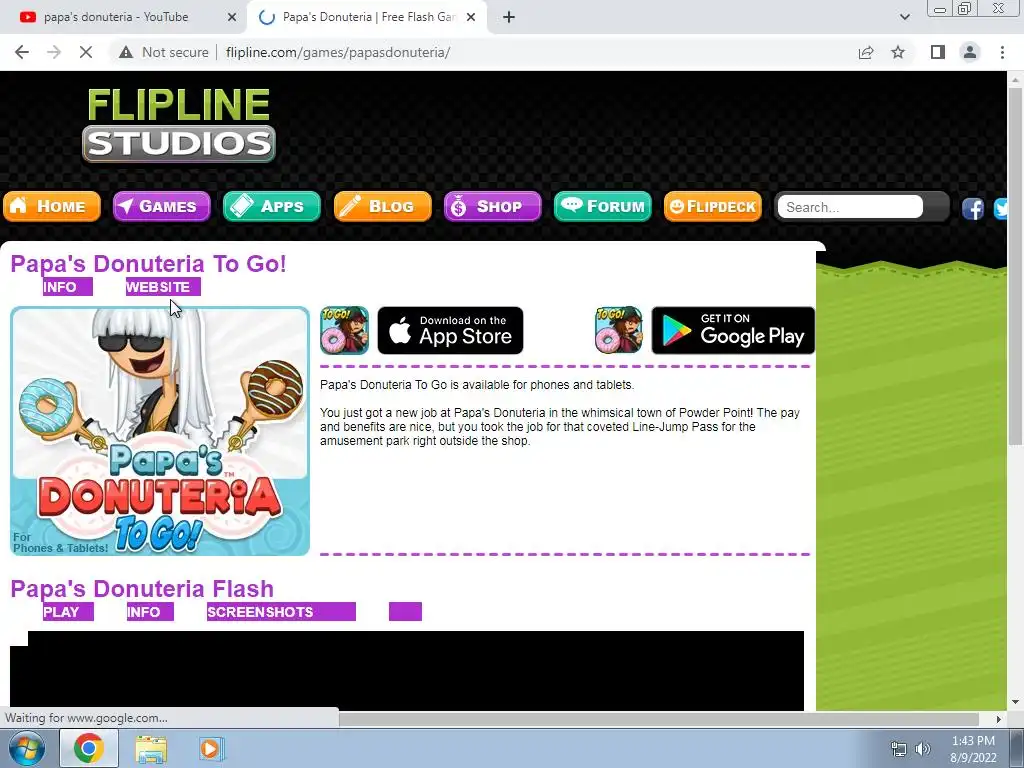
Task: Open the Flash SCREENSHOTS tab
Action: tap(281, 612)
